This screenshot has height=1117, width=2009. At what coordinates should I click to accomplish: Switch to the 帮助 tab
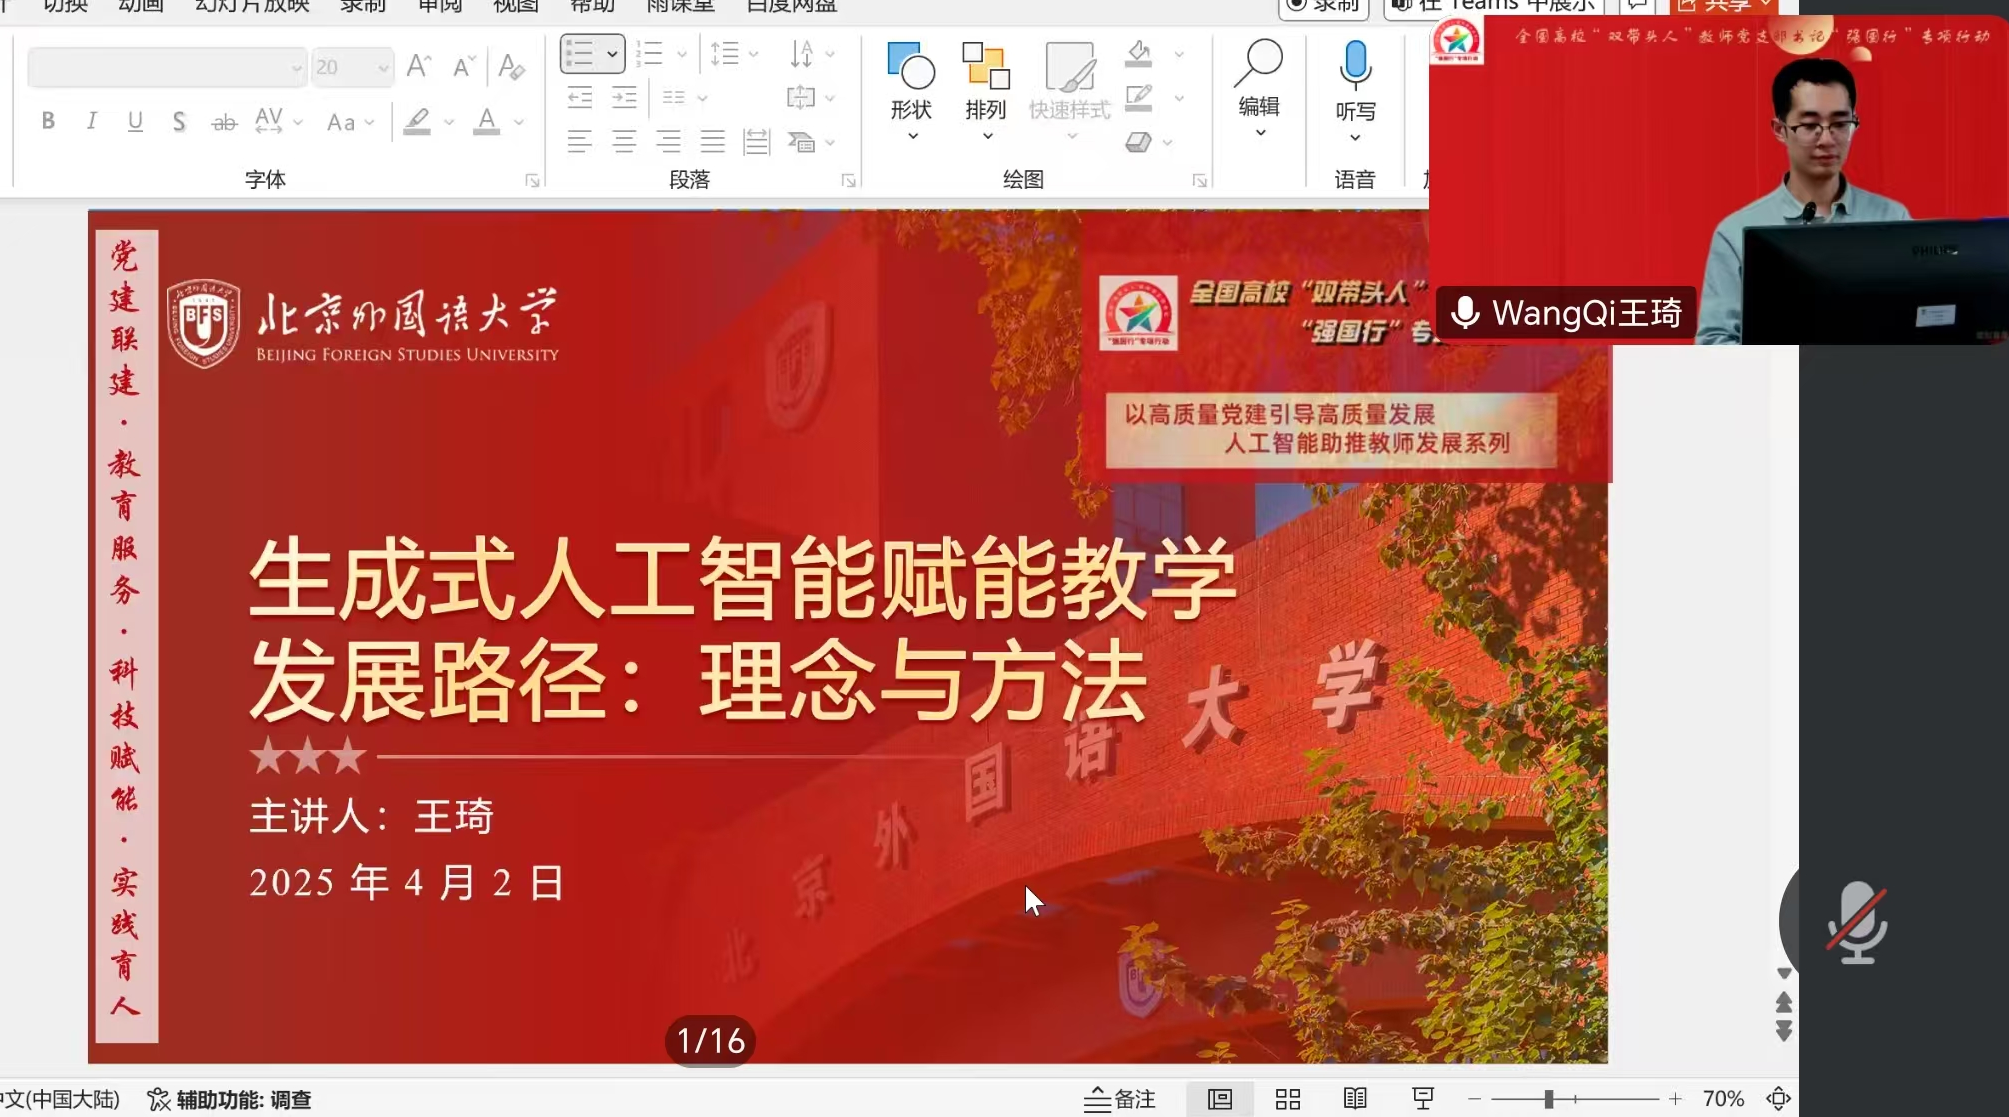(592, 5)
